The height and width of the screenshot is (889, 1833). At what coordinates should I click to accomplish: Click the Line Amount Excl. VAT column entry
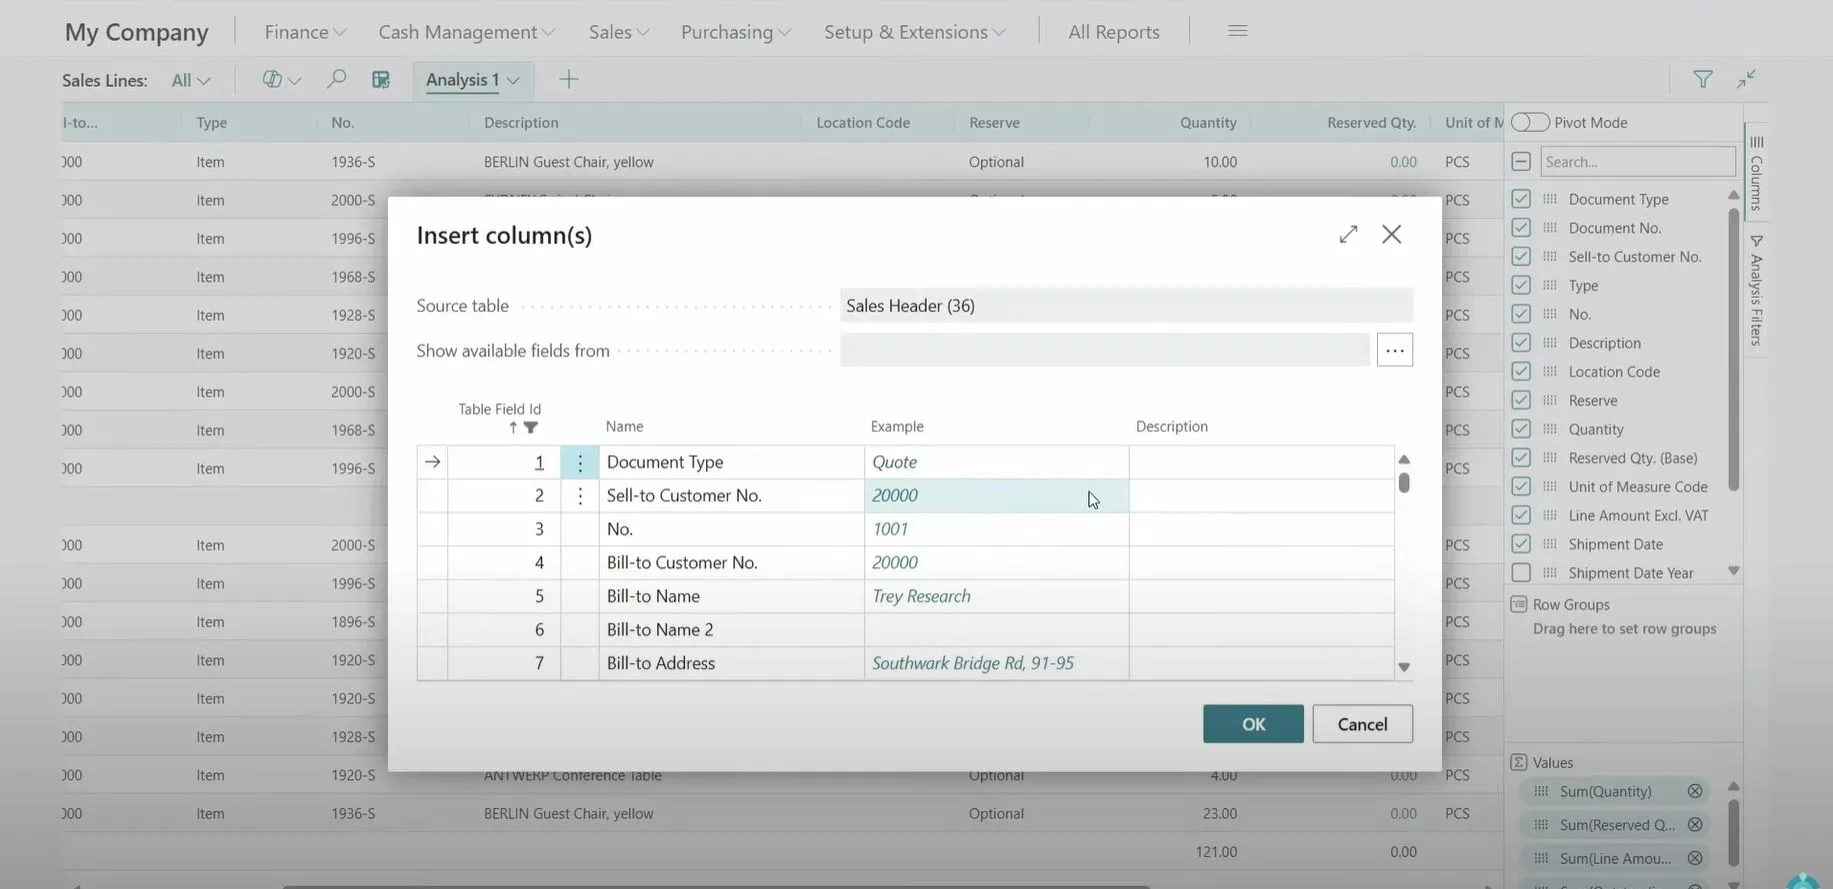pos(1638,515)
